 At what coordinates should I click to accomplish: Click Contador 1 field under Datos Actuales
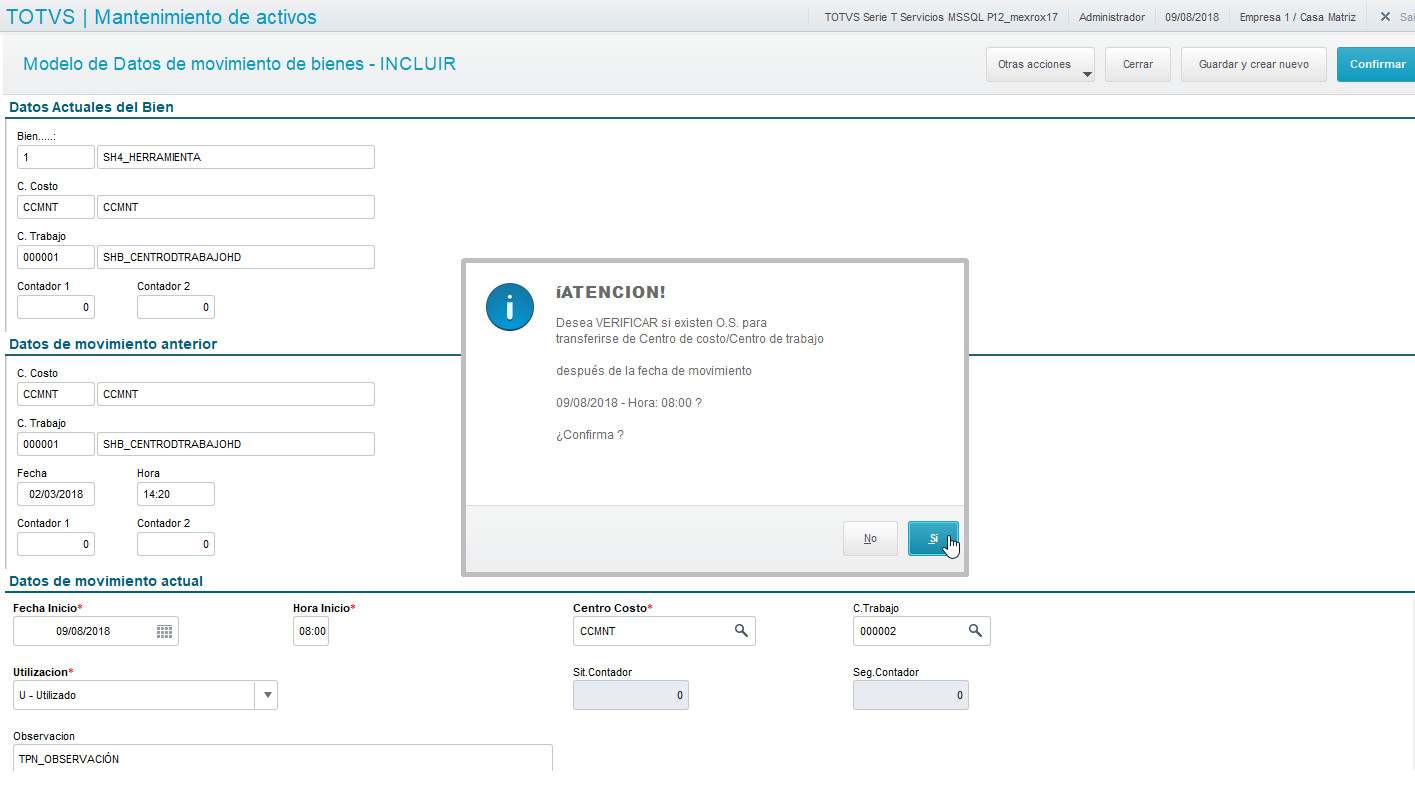coord(56,307)
